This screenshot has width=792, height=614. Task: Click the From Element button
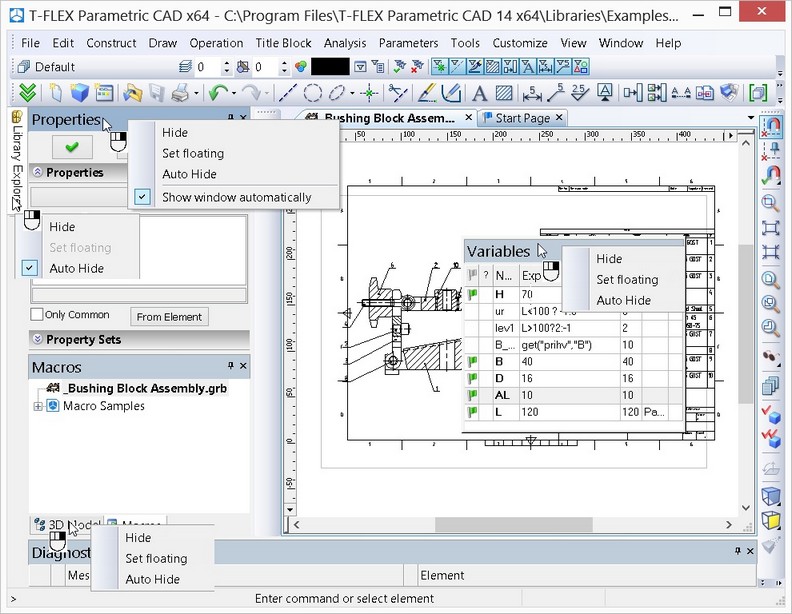(169, 317)
